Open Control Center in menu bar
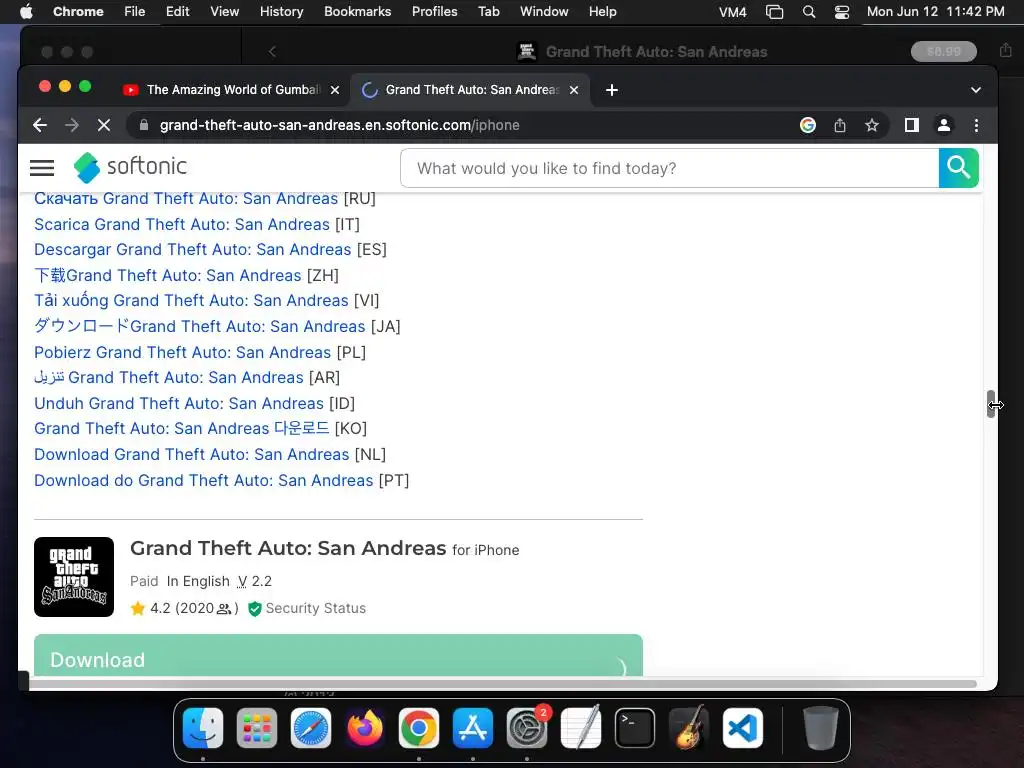The height and width of the screenshot is (768, 1024). (842, 12)
